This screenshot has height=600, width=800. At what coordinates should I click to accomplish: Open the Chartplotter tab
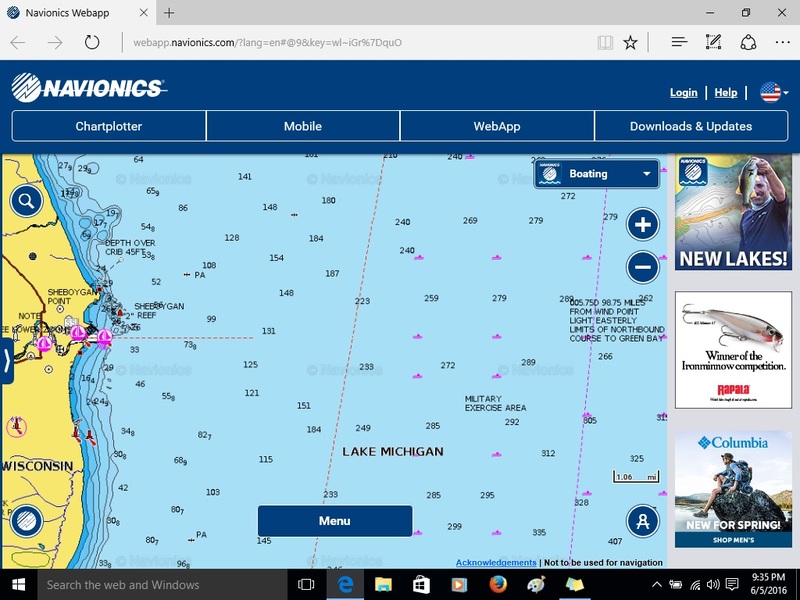(109, 126)
